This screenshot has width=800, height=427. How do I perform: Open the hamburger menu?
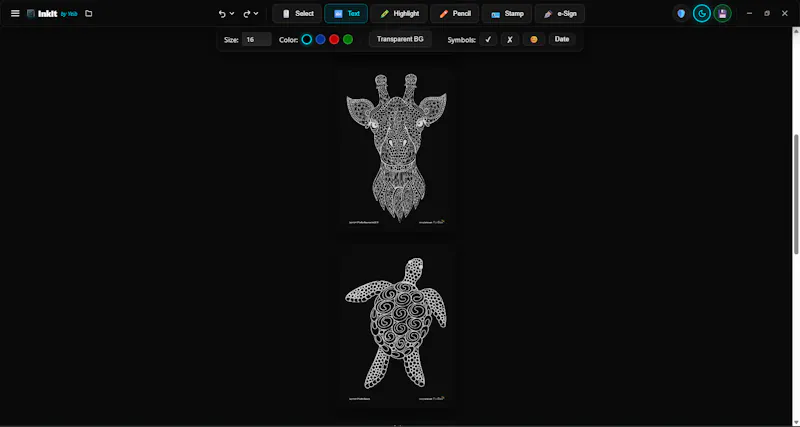(15, 13)
